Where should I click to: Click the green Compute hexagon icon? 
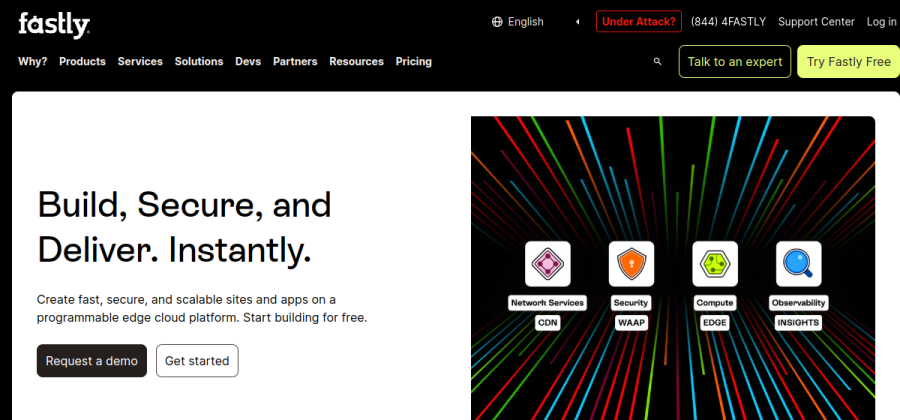tap(715, 264)
